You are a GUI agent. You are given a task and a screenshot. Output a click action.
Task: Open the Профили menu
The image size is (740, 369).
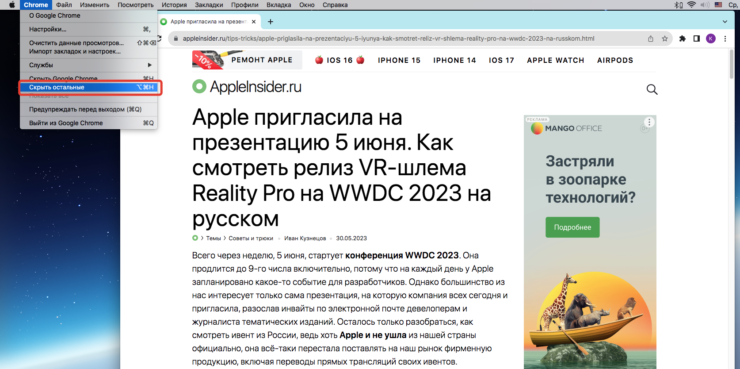244,5
